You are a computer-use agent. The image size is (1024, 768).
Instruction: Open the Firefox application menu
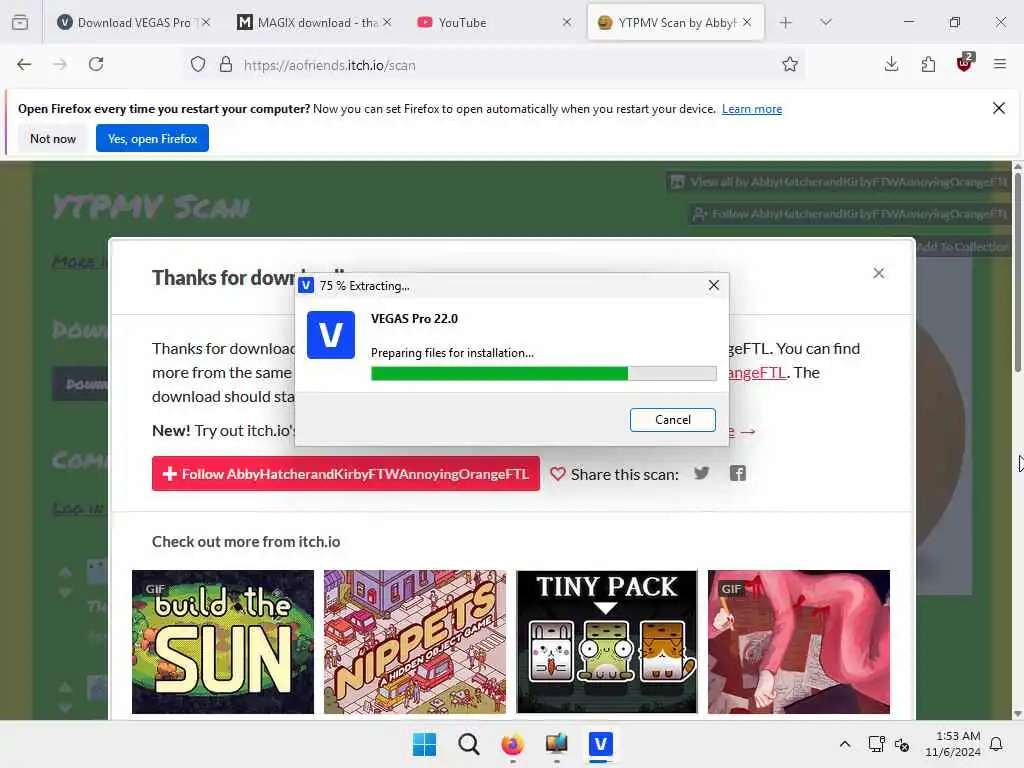click(999, 64)
